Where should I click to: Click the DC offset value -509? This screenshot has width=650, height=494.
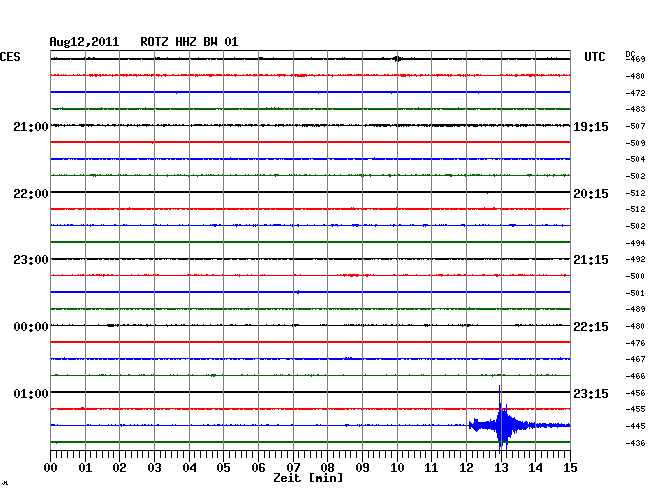[x=635, y=143]
